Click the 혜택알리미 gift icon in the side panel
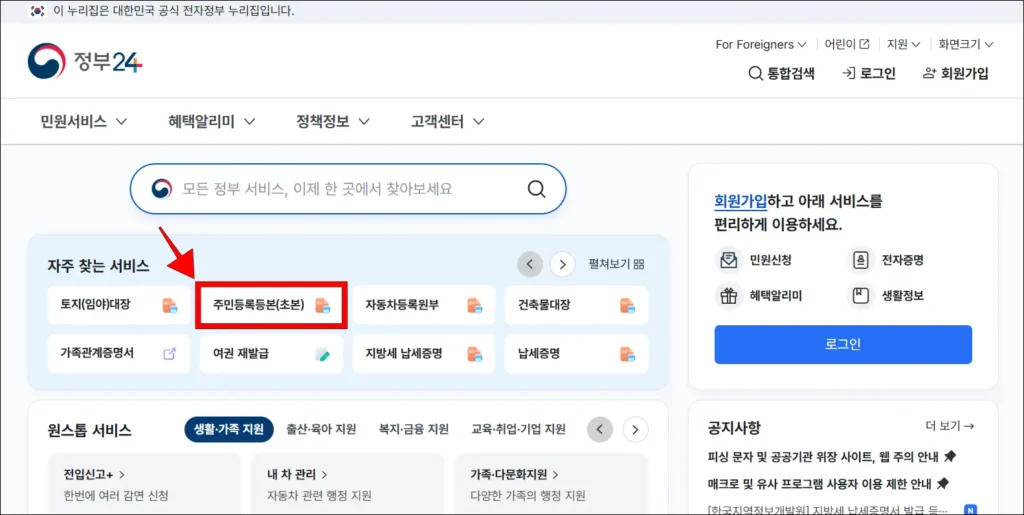The image size is (1024, 515). [728, 296]
